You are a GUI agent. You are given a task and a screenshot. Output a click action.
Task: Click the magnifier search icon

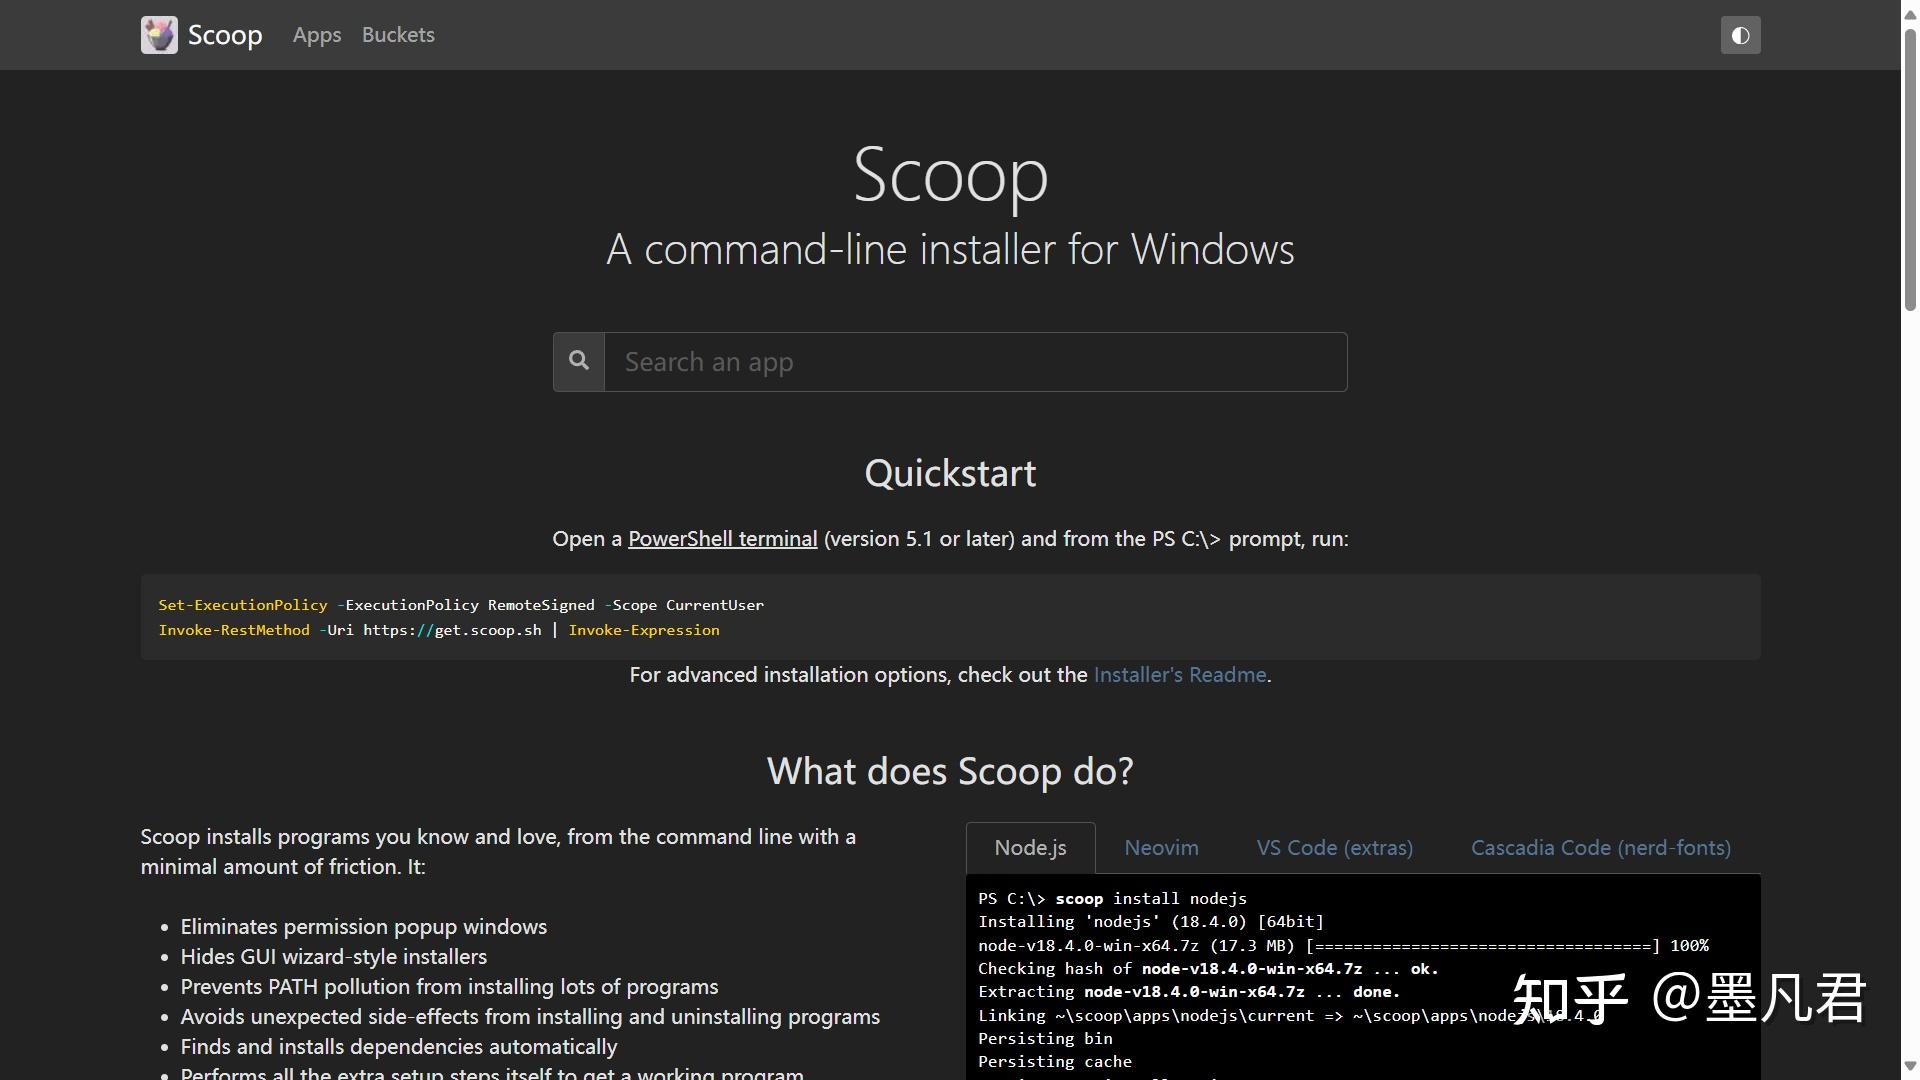click(x=578, y=361)
